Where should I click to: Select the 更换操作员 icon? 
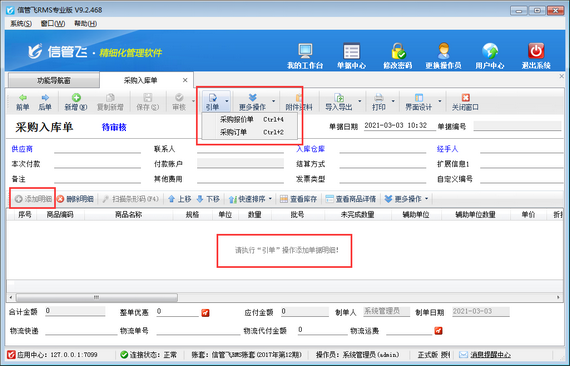pyautogui.click(x=443, y=51)
